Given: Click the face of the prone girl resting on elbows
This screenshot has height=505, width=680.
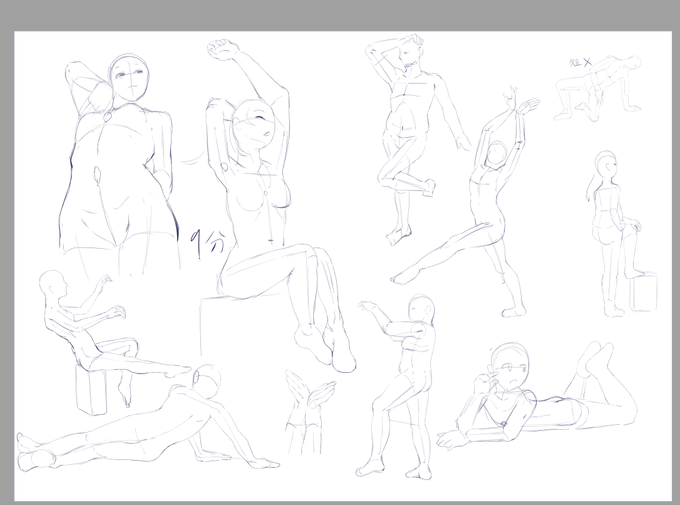Looking at the screenshot, I should click(511, 369).
